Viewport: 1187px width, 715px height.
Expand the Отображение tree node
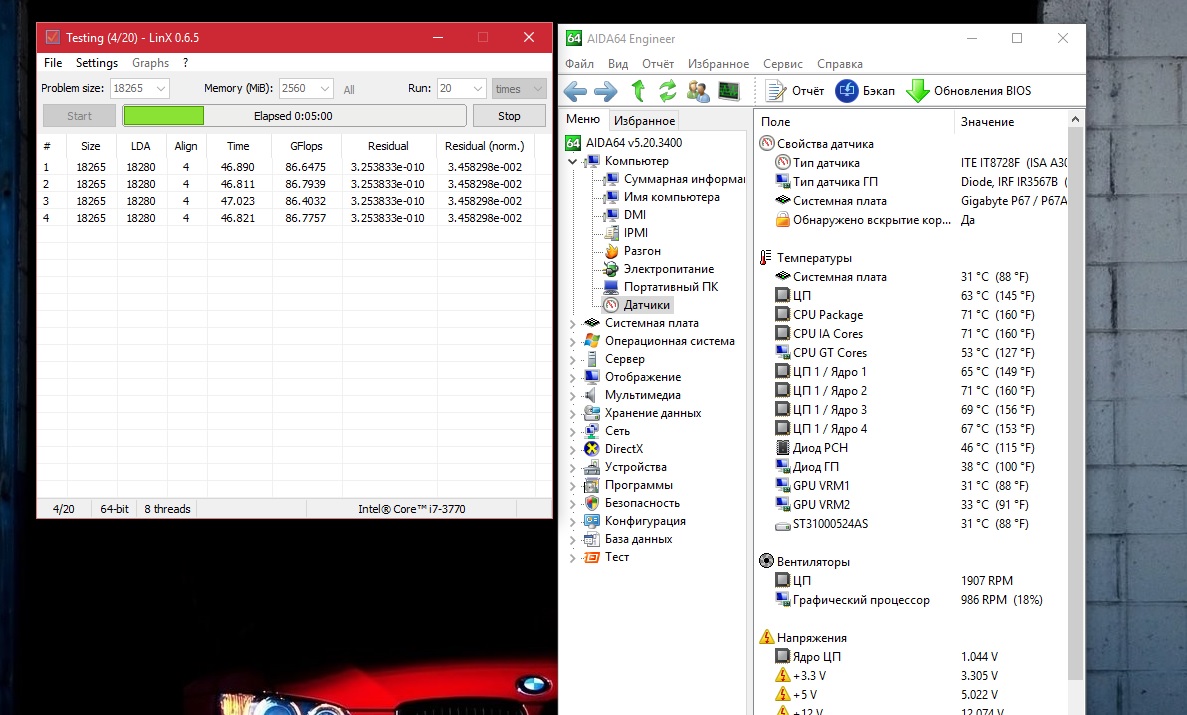point(573,377)
